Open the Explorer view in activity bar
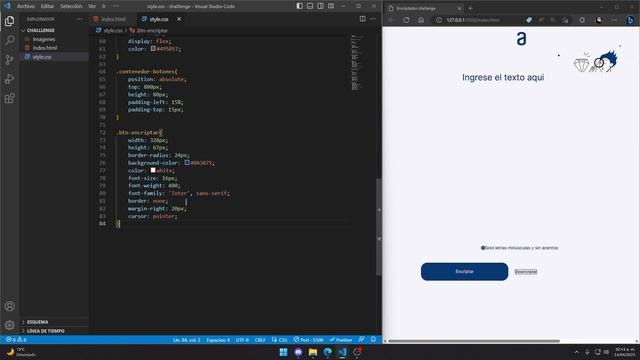Viewport: 640px width, 360px height. click(x=9, y=21)
